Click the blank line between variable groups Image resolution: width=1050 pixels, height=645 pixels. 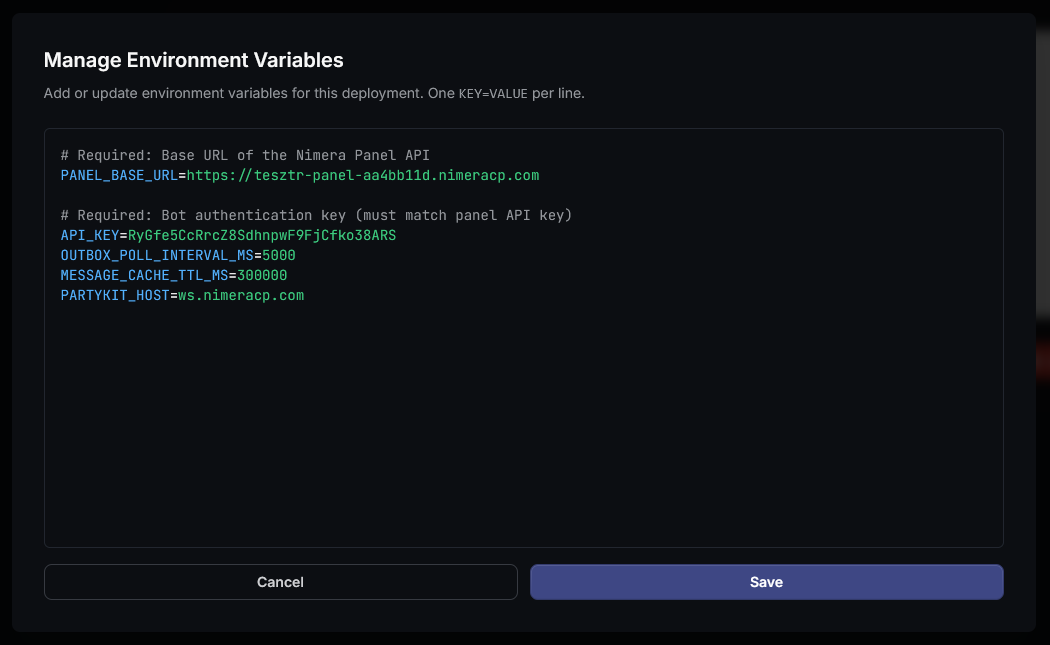[300, 195]
